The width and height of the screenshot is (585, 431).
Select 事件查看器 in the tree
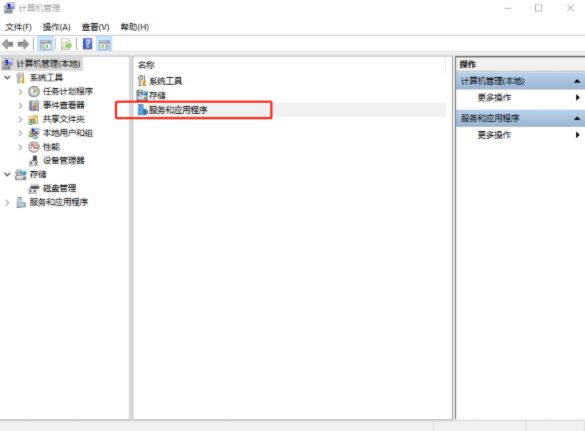click(x=64, y=105)
